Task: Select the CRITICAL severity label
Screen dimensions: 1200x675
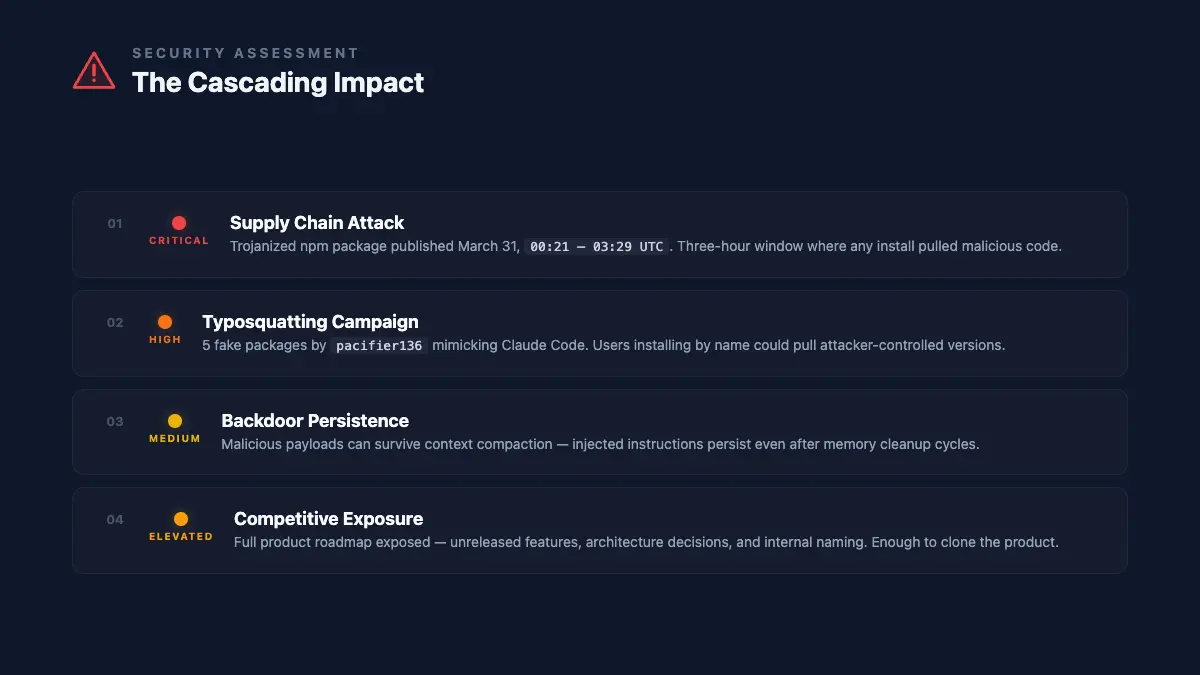Action: pos(179,241)
